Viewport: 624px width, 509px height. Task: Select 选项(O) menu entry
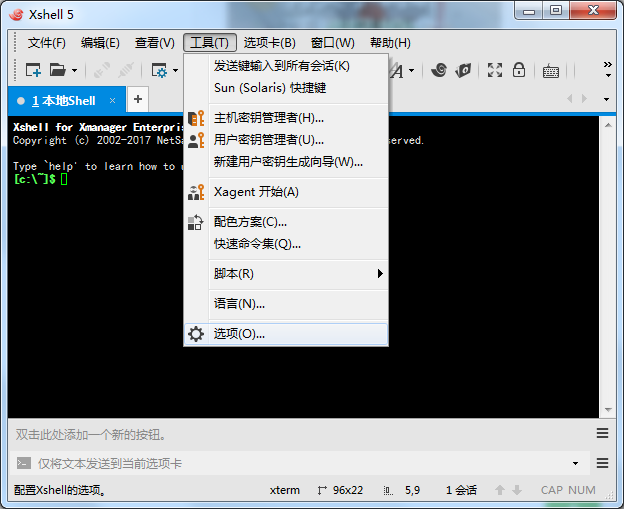[286, 334]
